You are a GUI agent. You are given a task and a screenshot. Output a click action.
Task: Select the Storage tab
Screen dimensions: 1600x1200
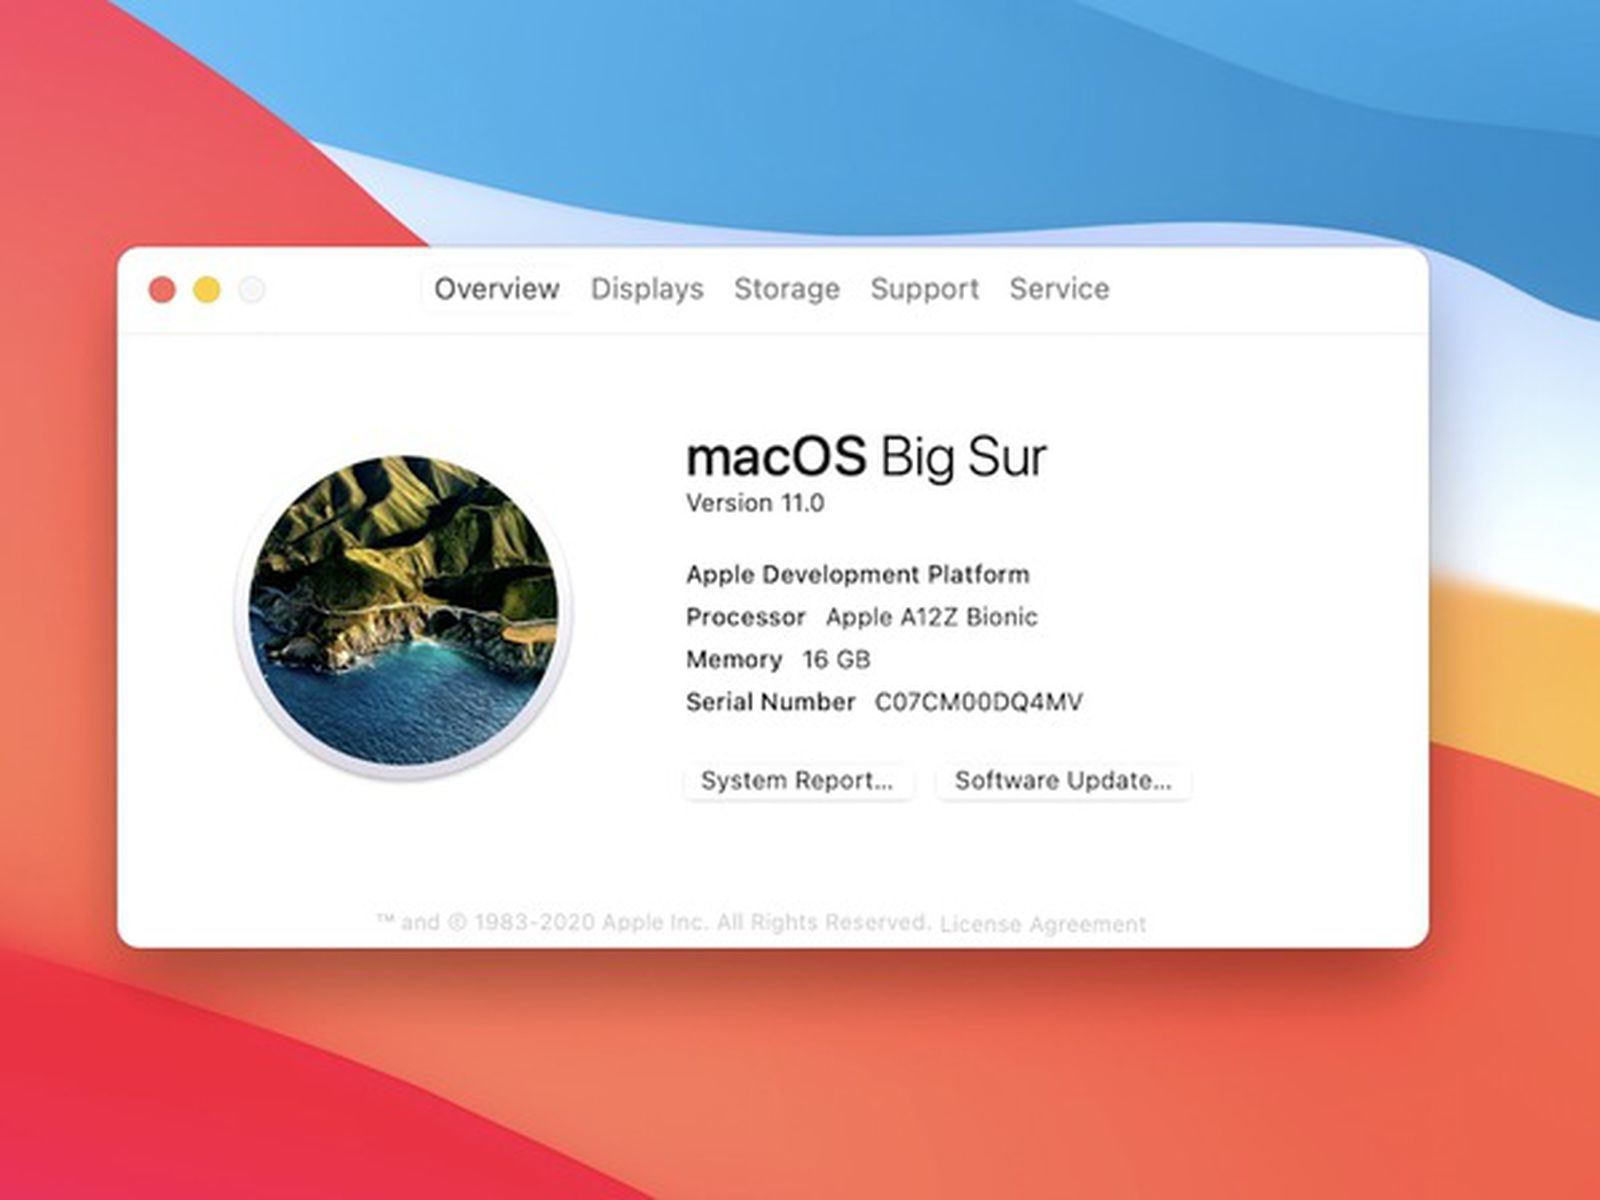pos(787,289)
